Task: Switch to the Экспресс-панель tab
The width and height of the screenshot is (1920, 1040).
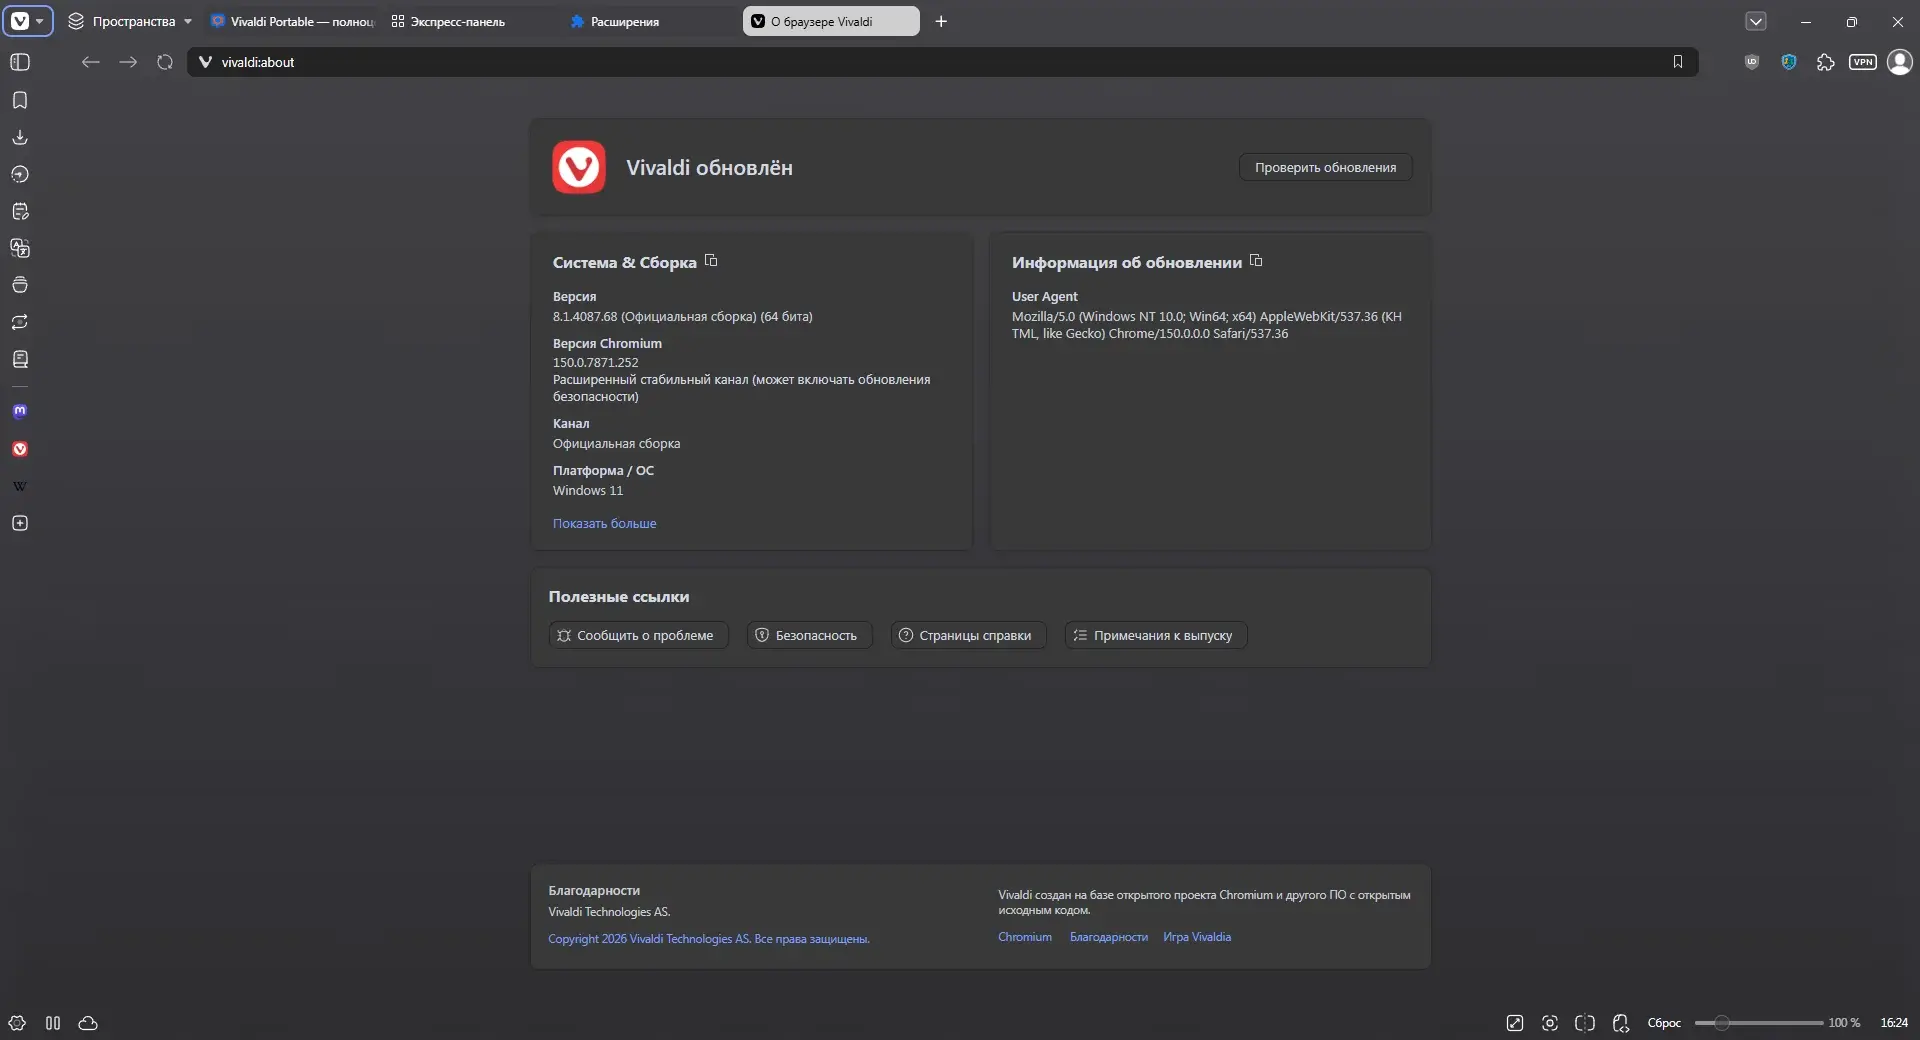Action: point(471,21)
